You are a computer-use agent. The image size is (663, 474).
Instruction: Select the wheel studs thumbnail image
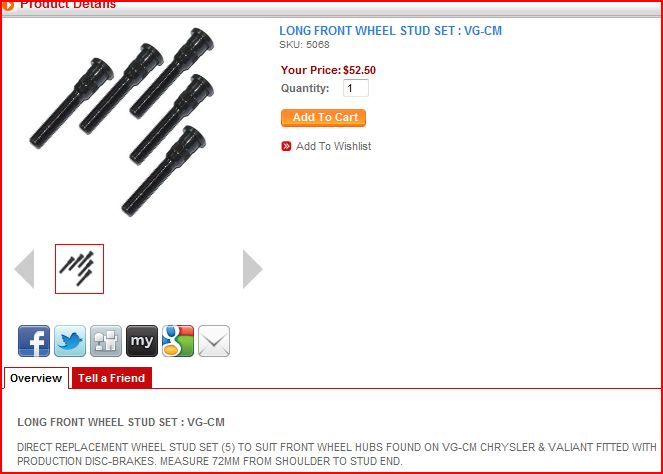(79, 269)
